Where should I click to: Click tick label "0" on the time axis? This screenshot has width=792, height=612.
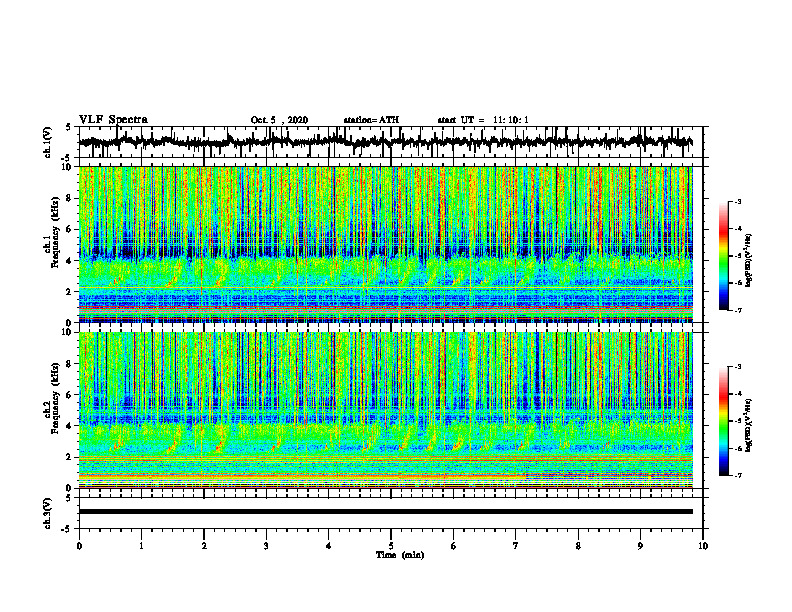tap(79, 546)
